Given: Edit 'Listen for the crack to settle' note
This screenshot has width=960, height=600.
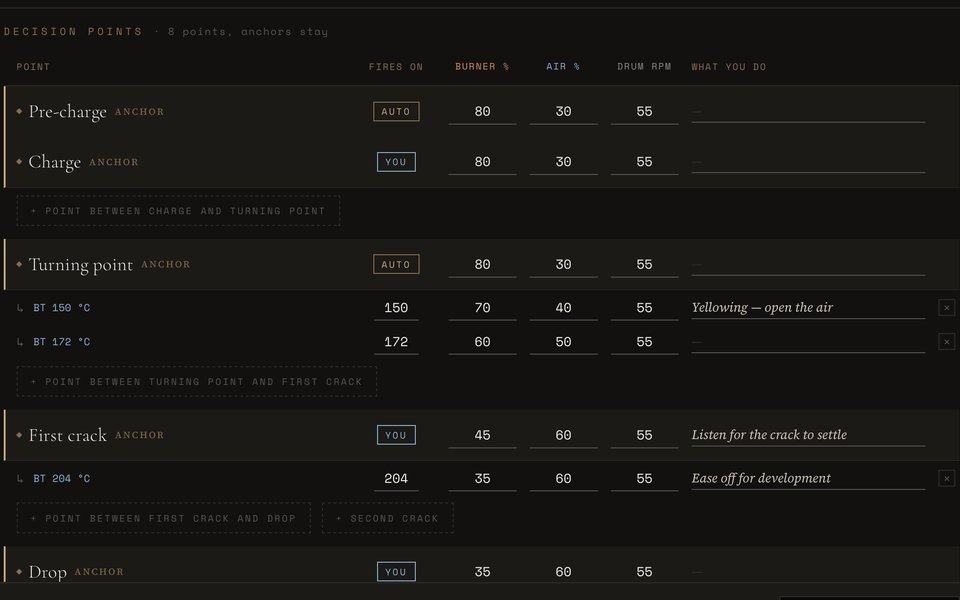Looking at the screenshot, I should tap(808, 435).
